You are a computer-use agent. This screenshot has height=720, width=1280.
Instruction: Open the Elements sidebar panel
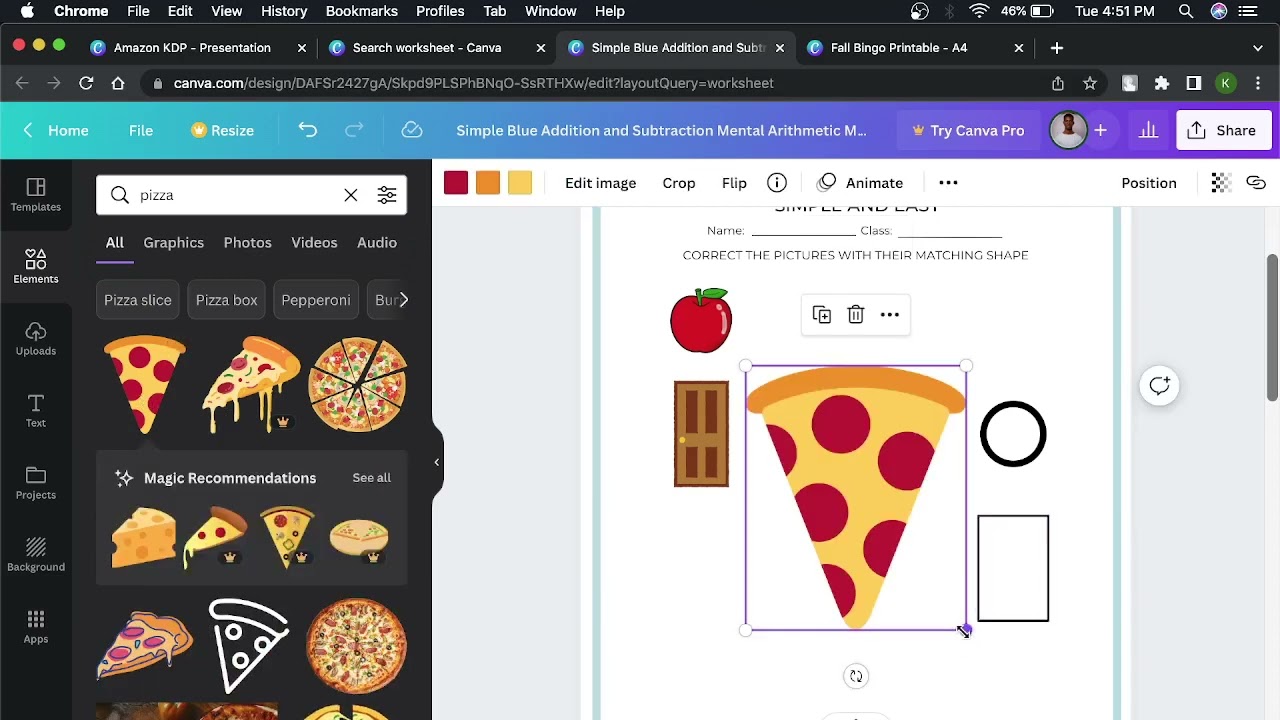click(x=36, y=267)
